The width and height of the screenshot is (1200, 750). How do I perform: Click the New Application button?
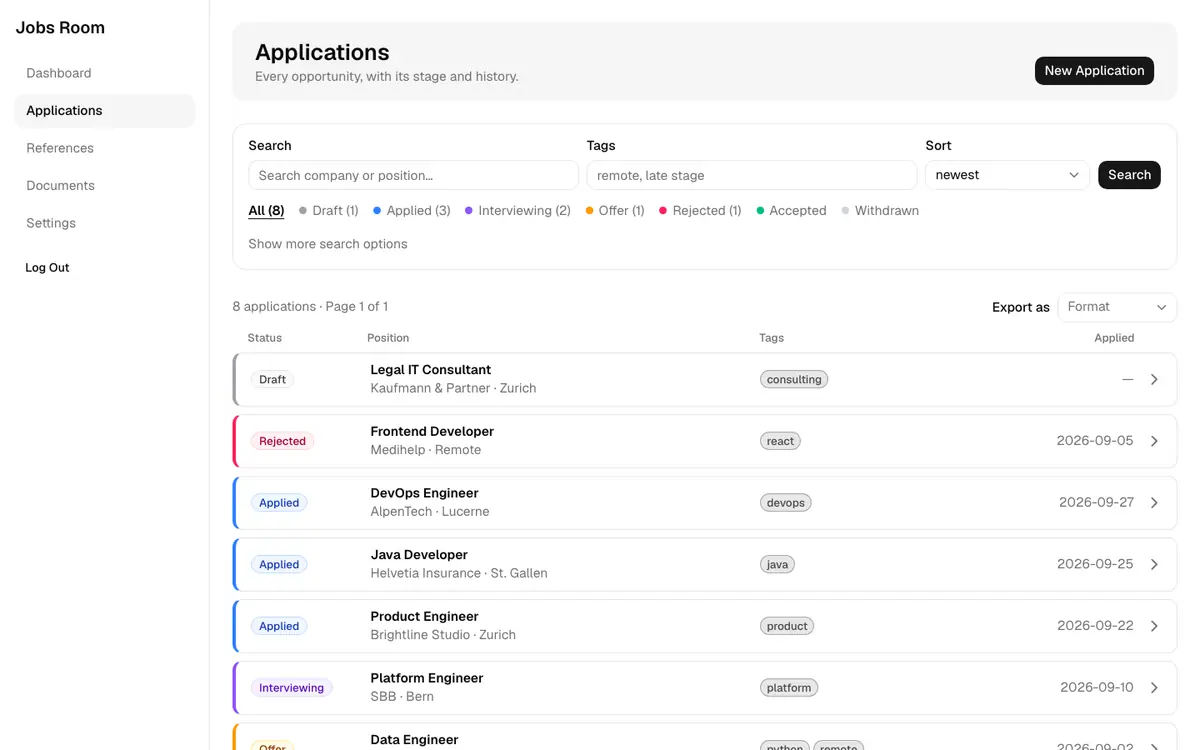click(x=1094, y=71)
